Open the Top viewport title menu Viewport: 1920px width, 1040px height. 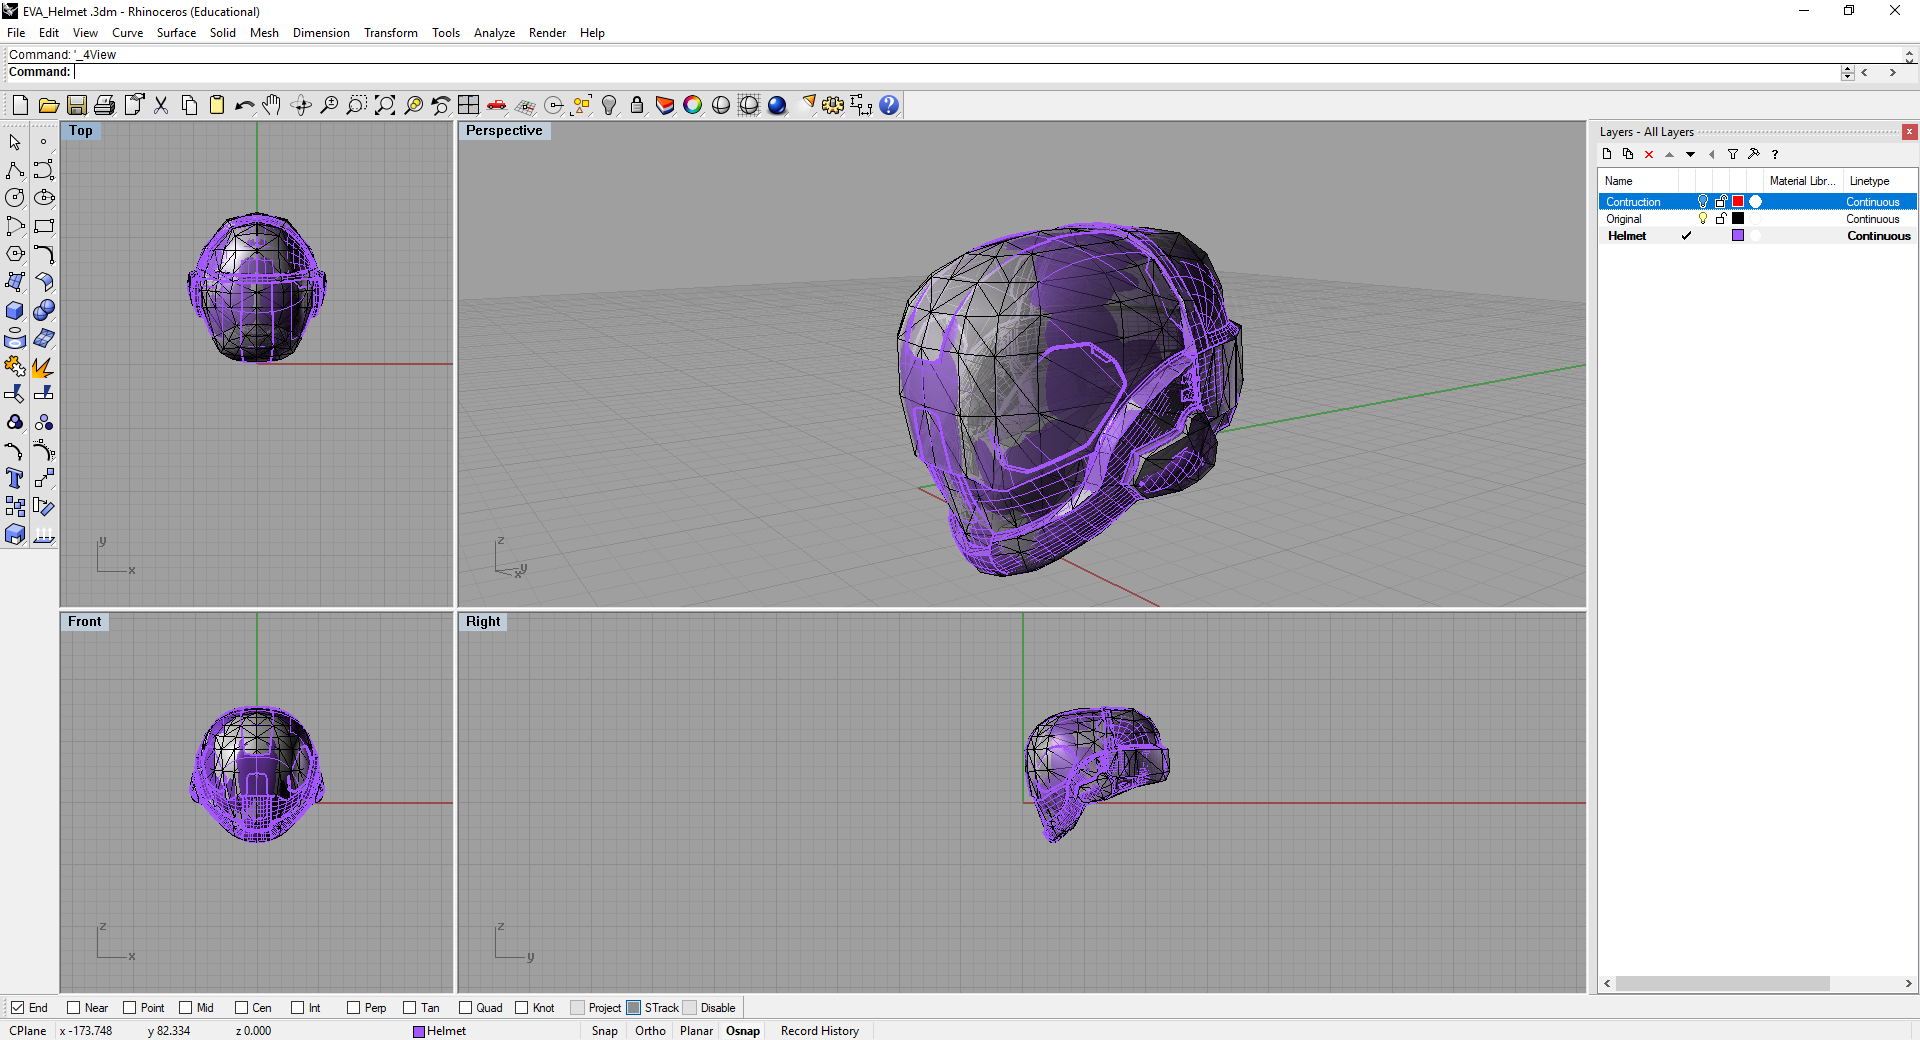pos(81,131)
